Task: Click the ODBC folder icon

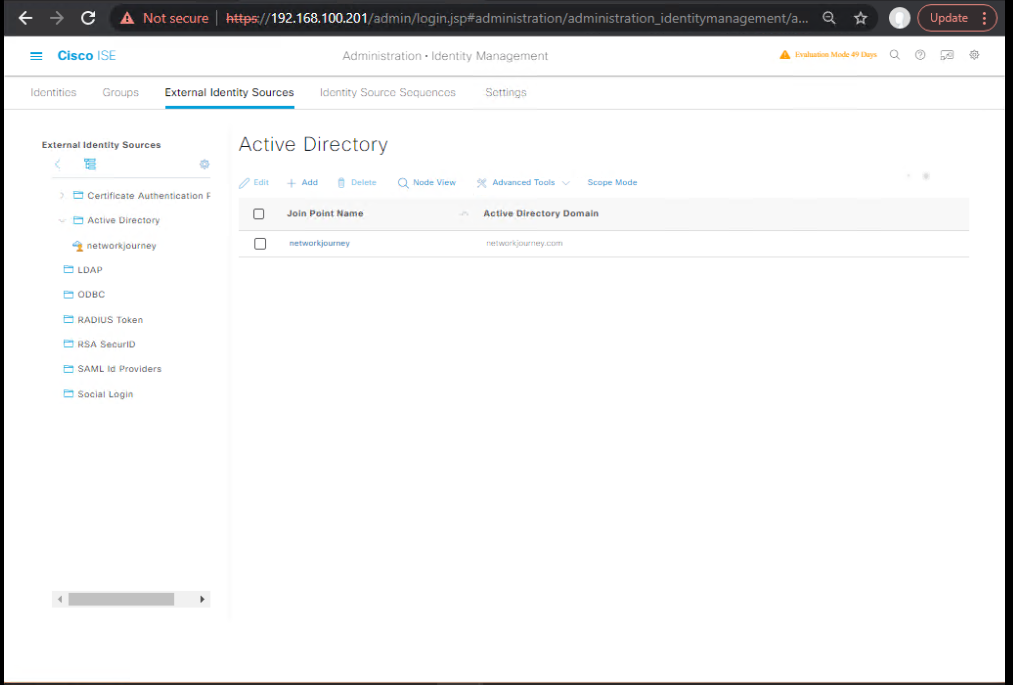Action: click(x=68, y=294)
